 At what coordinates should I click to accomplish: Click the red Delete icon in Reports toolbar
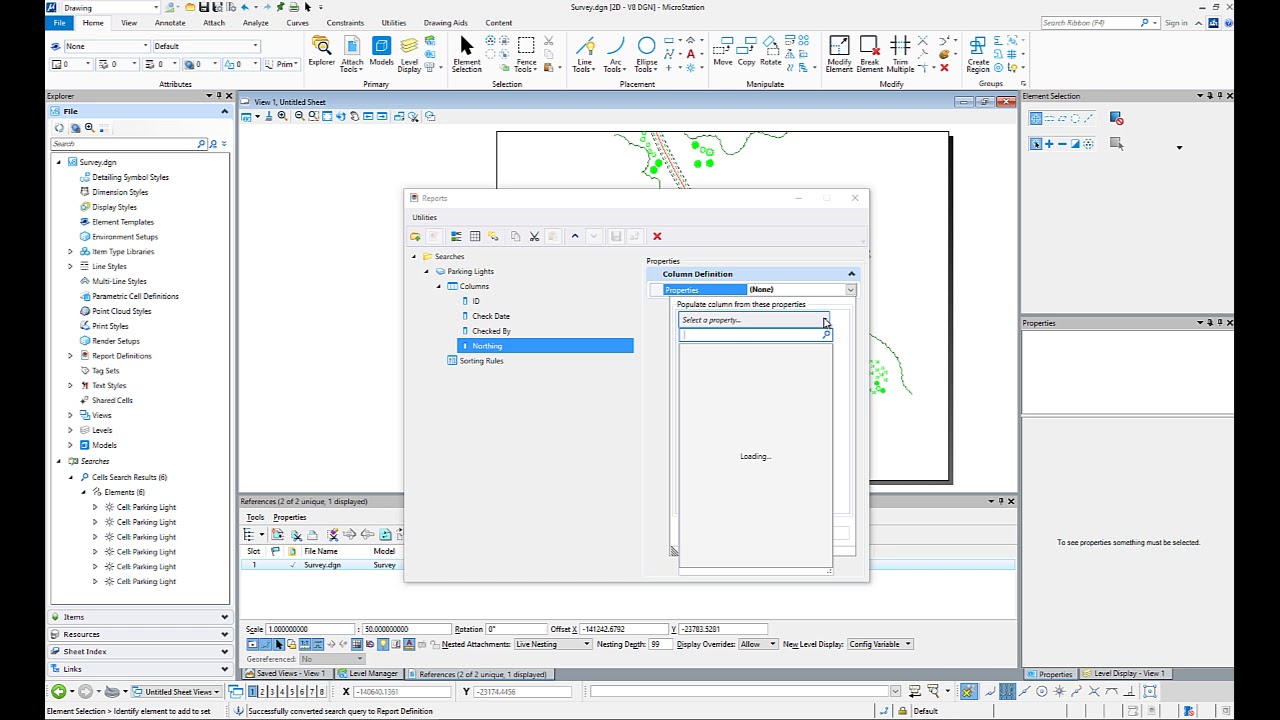click(657, 236)
